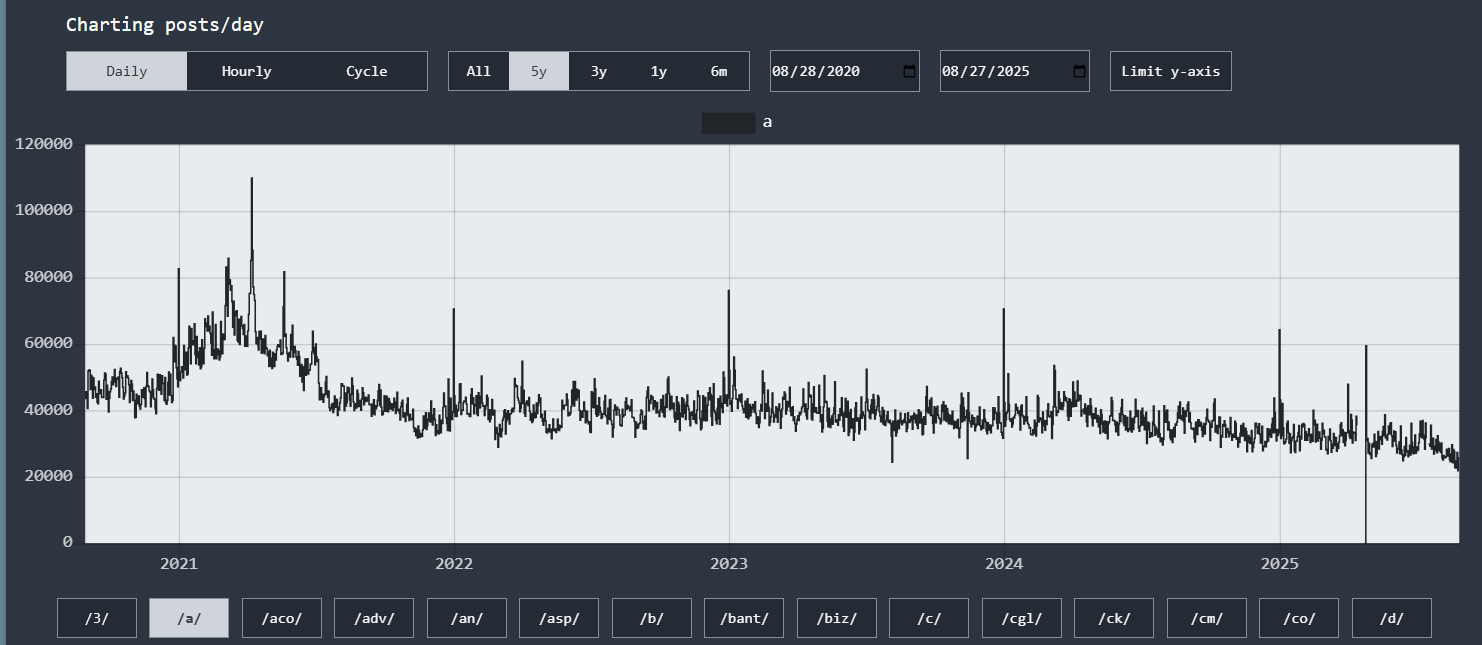Click the Charting posts/day heading
The image size is (1482, 645).
[165, 25]
